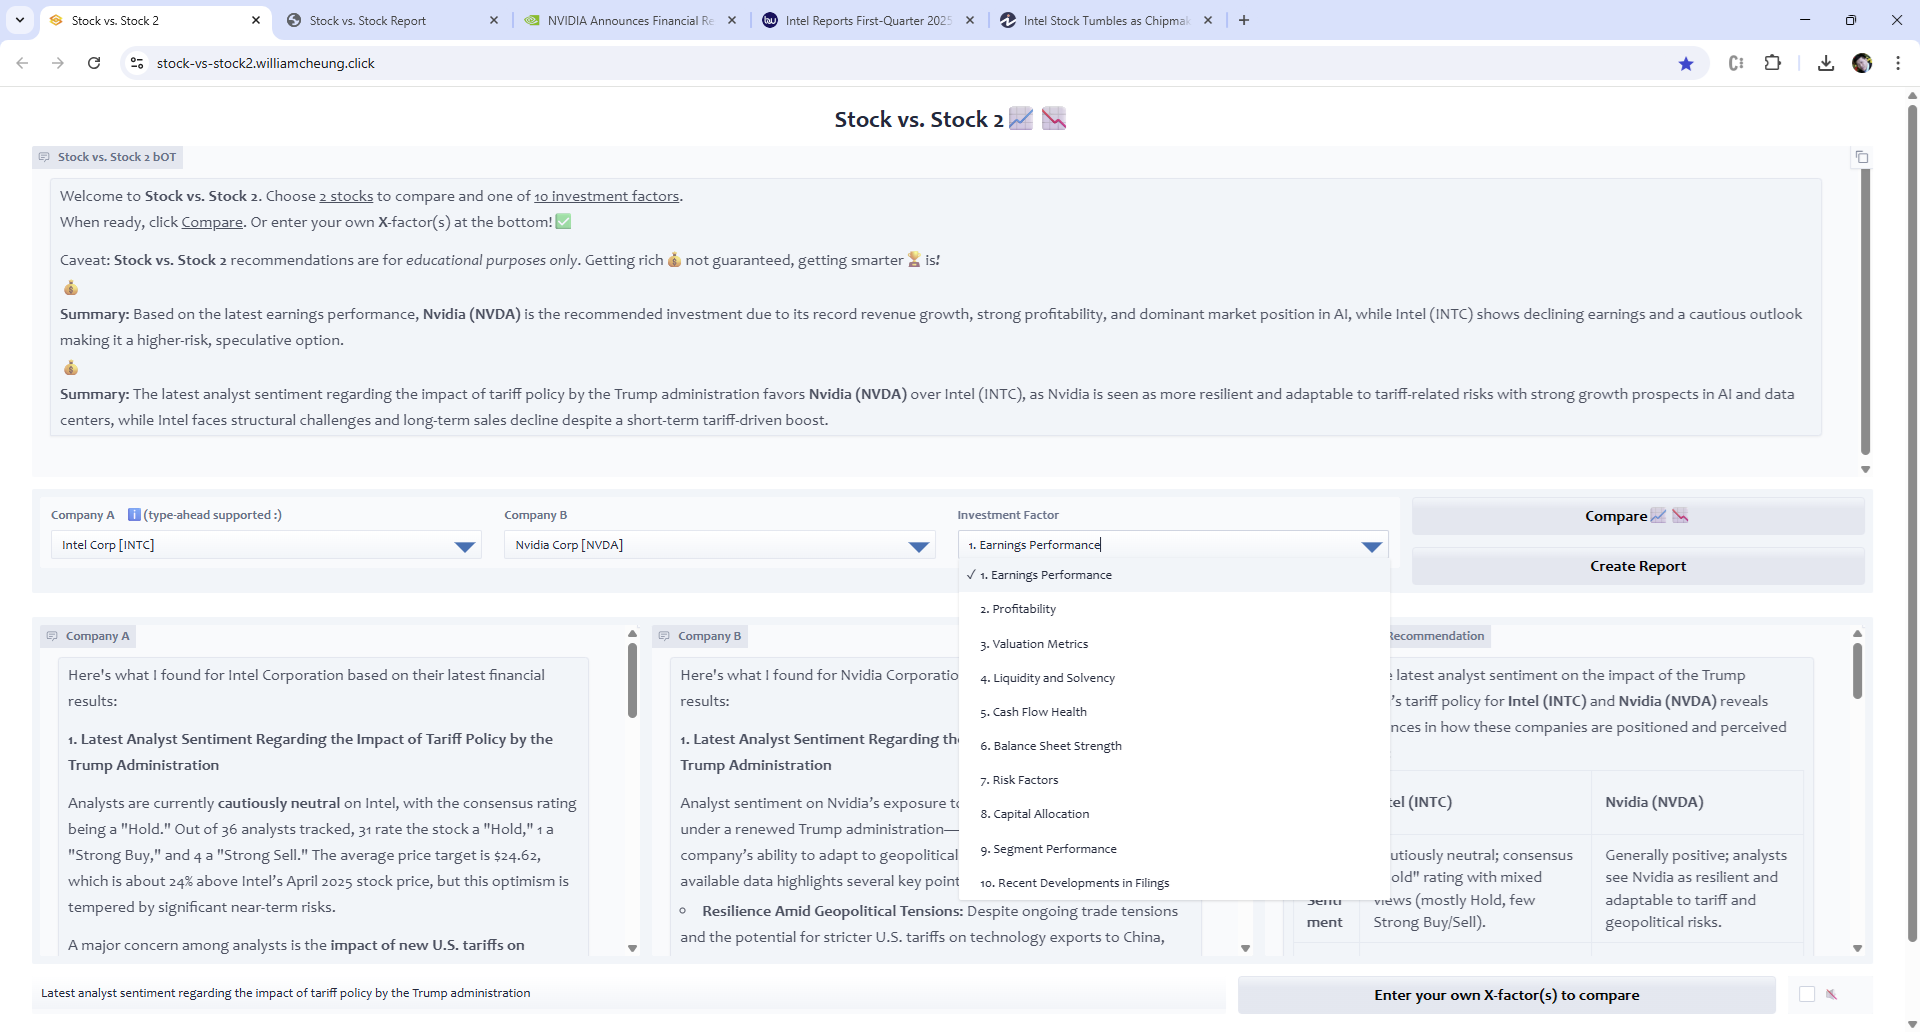The width and height of the screenshot is (1920, 1032).
Task: Choose 10. Recent Developments in Filings option
Action: [1174, 883]
